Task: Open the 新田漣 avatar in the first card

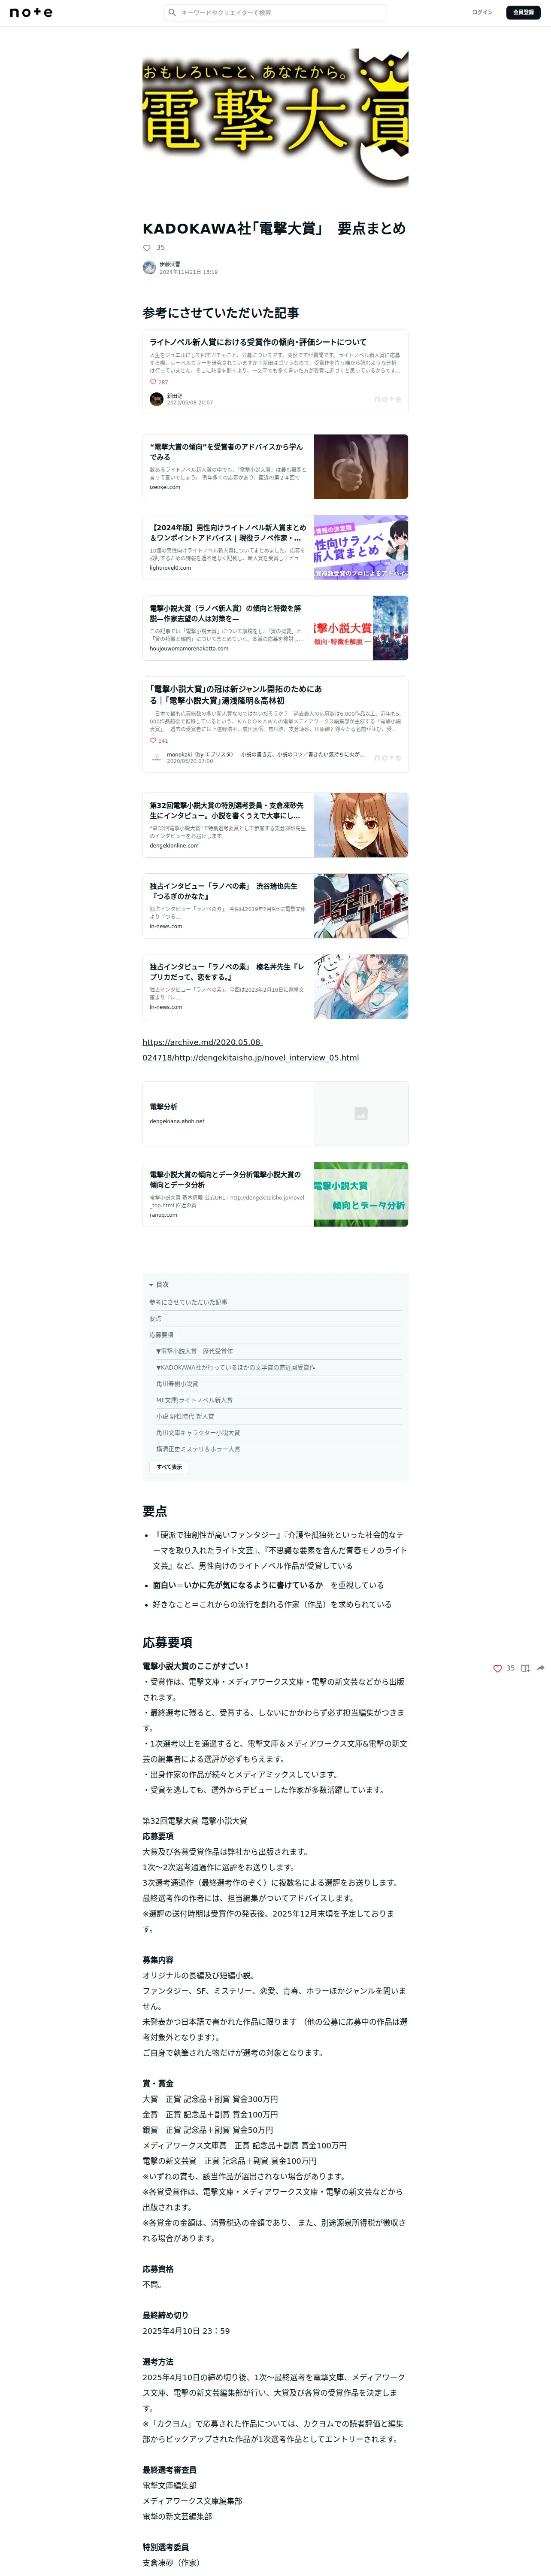Action: coord(156,399)
